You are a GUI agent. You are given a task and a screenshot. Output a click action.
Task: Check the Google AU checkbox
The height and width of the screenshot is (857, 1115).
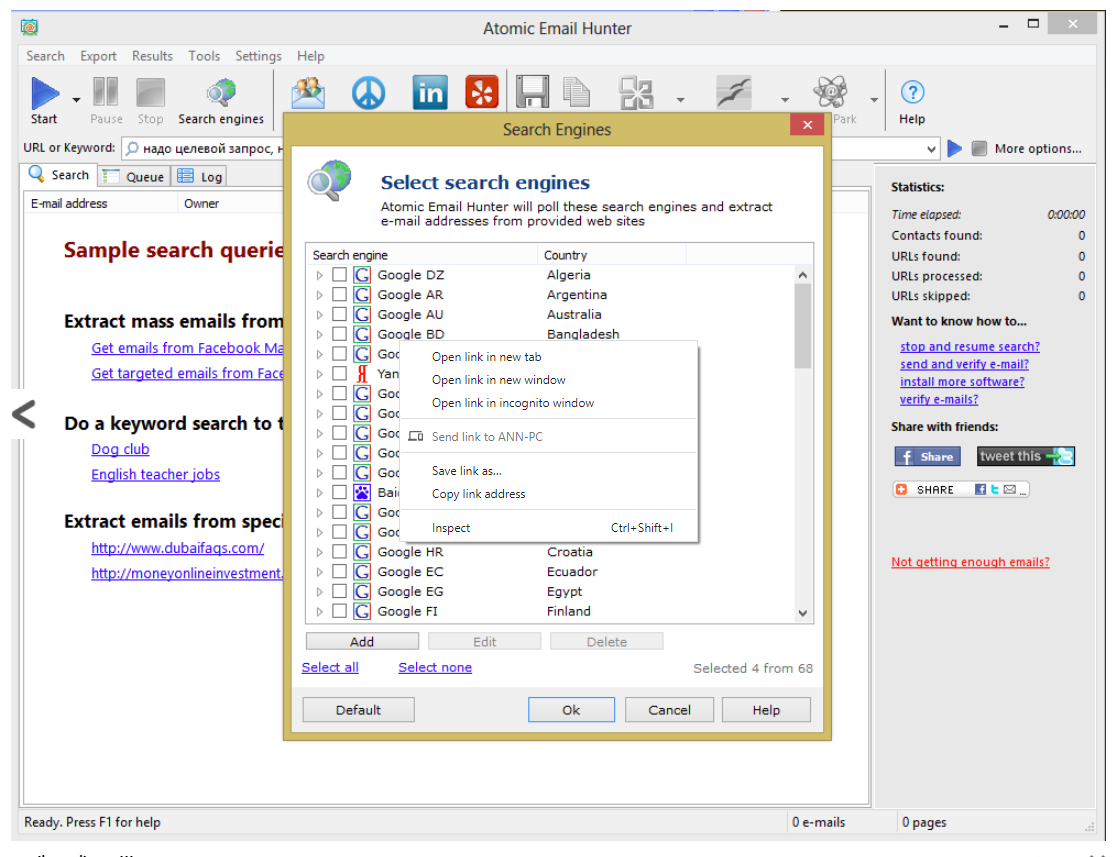pos(338,314)
